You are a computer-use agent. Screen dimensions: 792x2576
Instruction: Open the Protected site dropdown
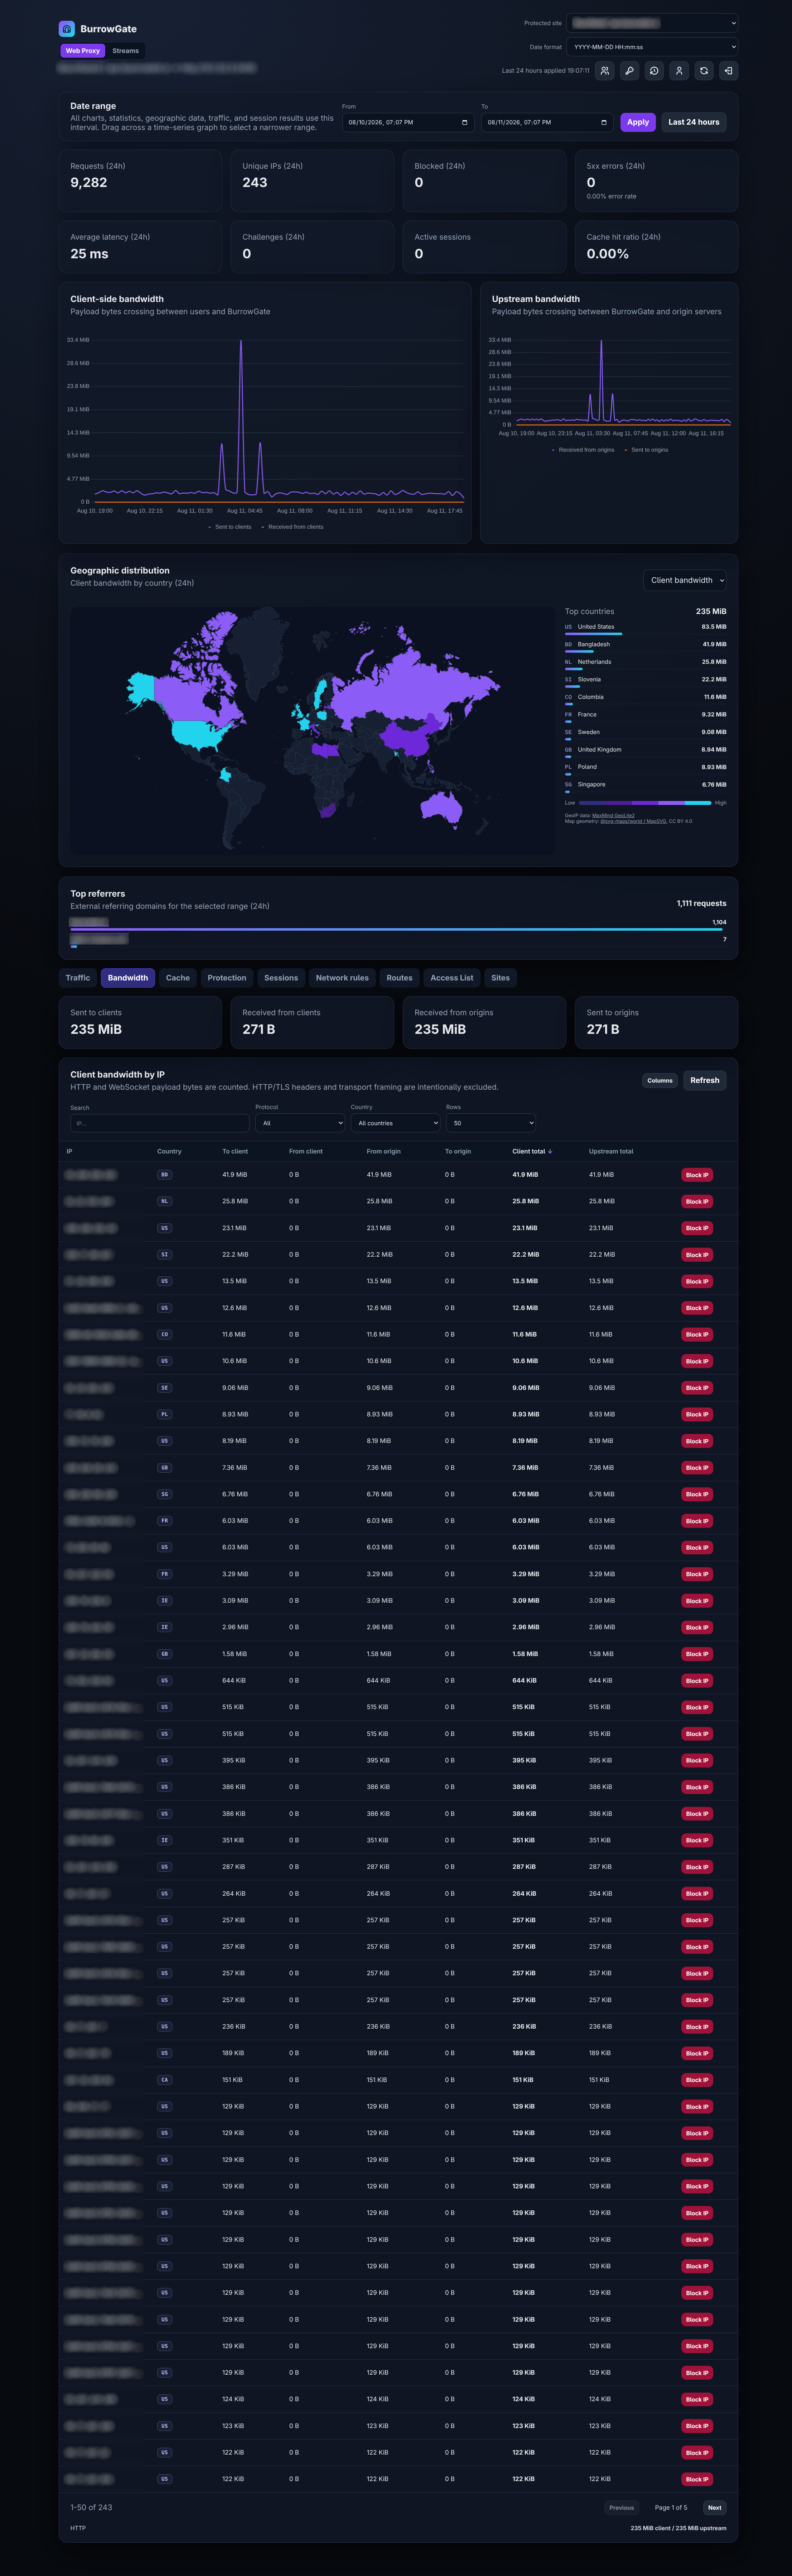click(652, 23)
